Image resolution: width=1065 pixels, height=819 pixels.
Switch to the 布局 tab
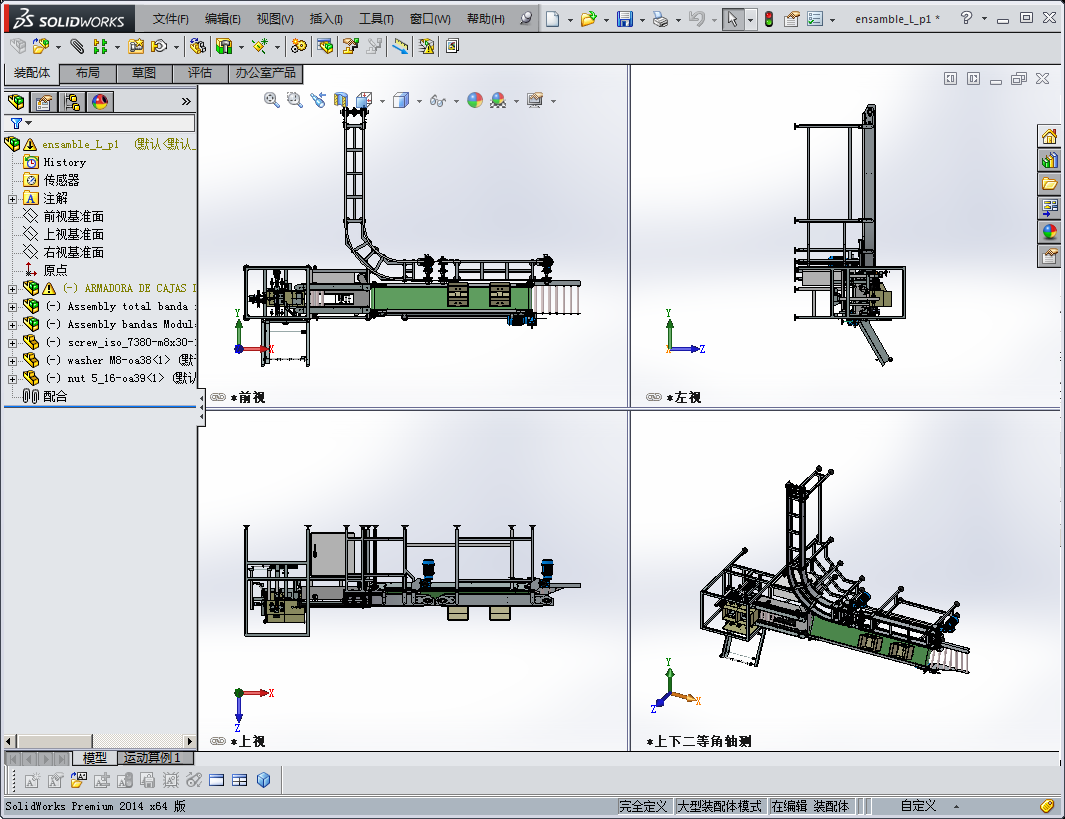(88, 73)
